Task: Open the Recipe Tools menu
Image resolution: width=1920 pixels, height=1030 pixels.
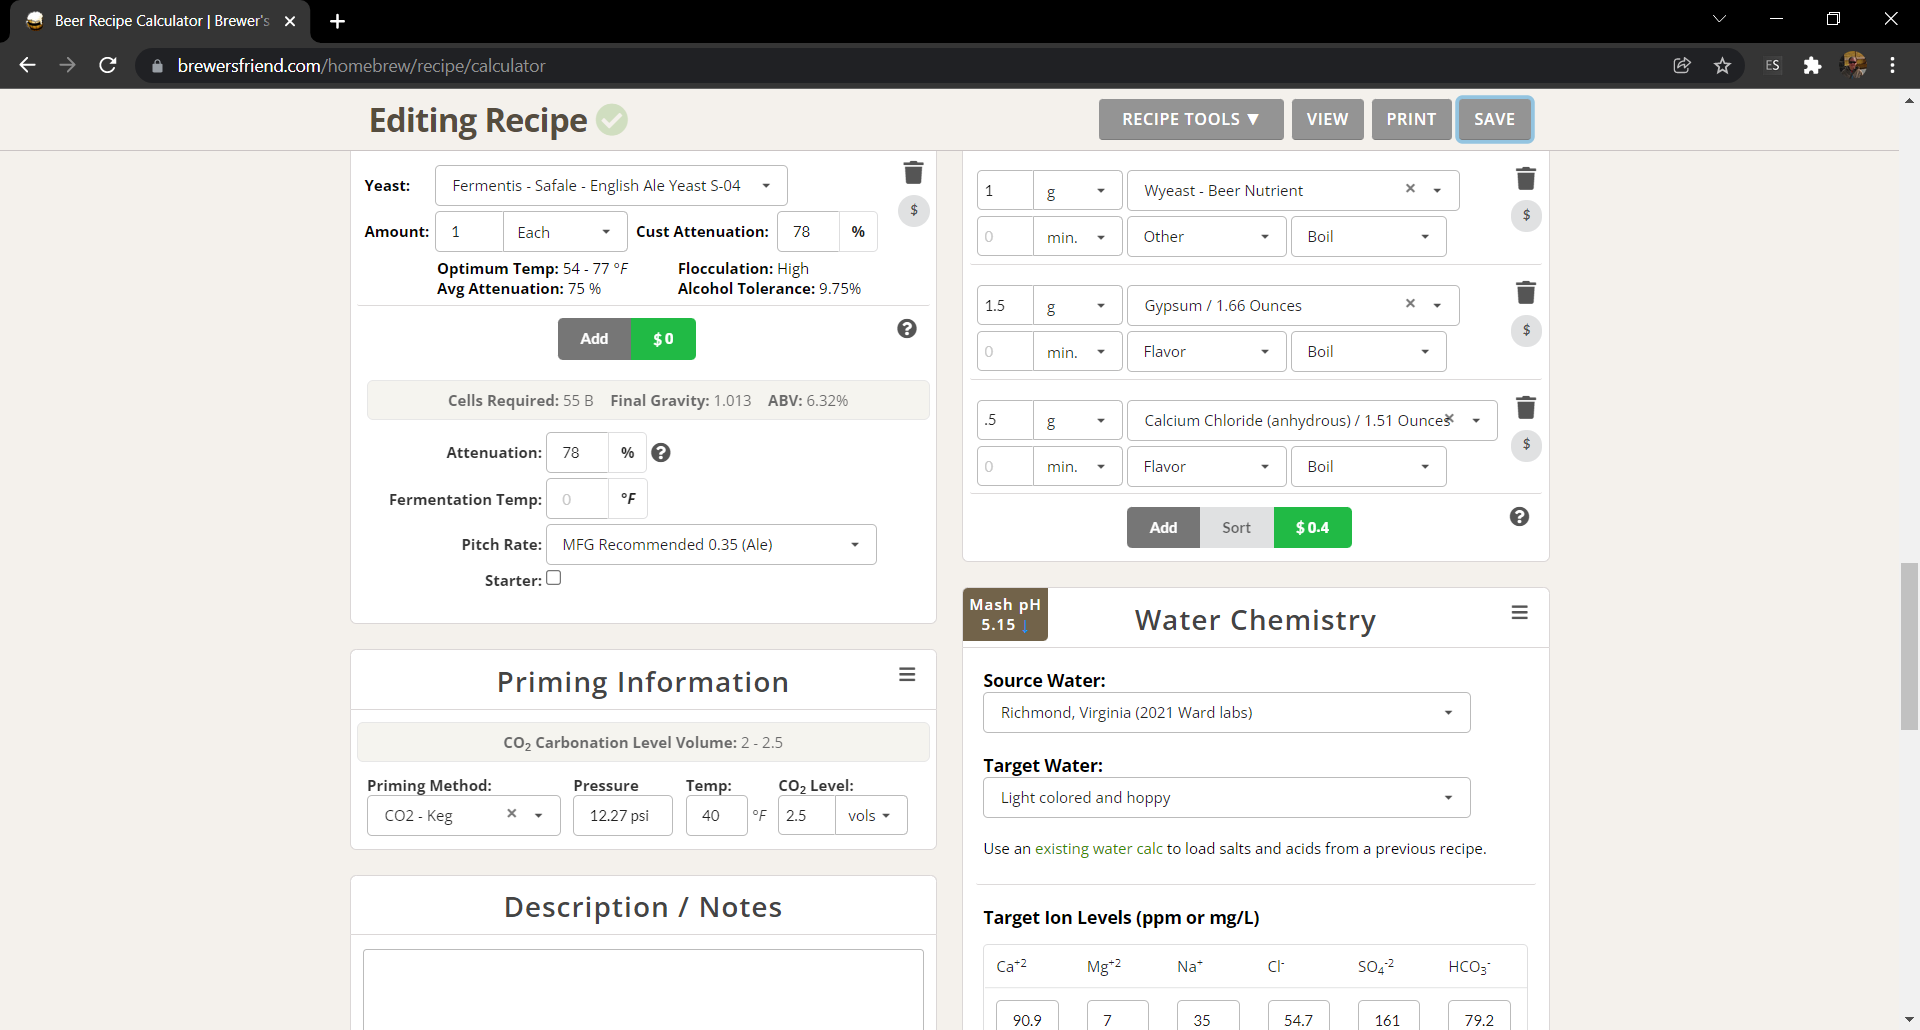Action: 1190,120
